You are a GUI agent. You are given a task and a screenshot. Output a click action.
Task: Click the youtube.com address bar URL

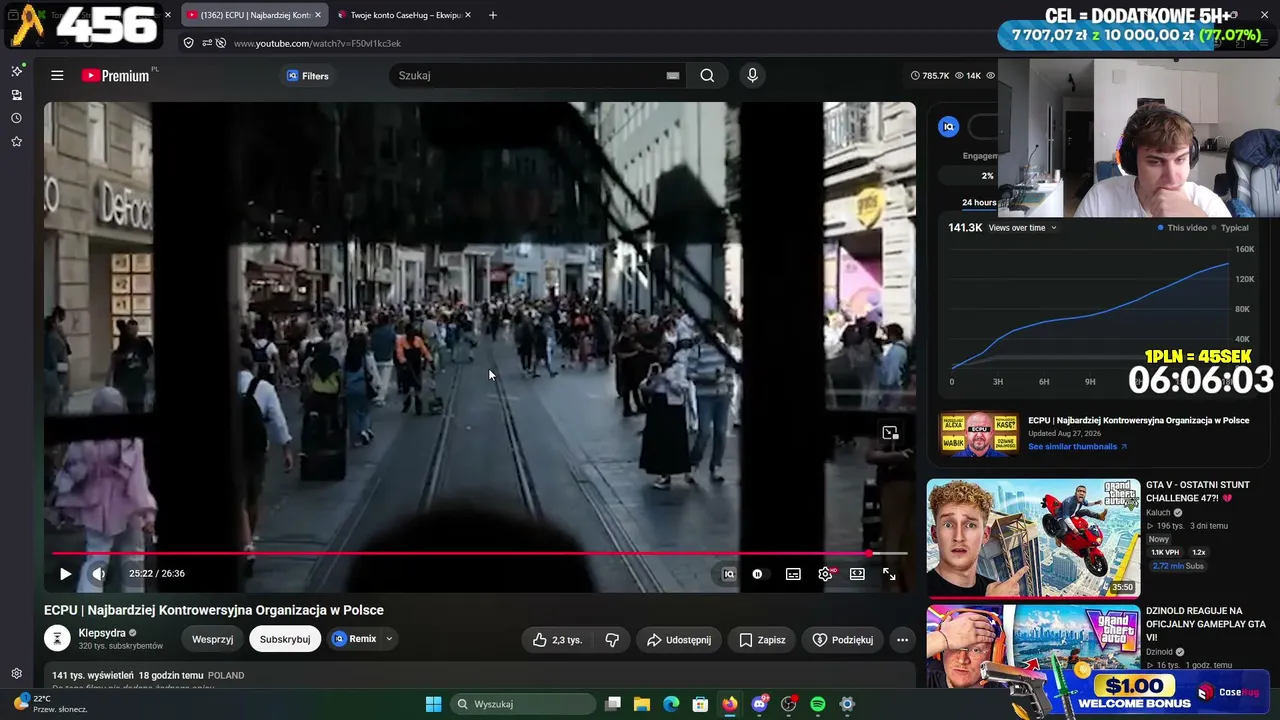point(317,43)
